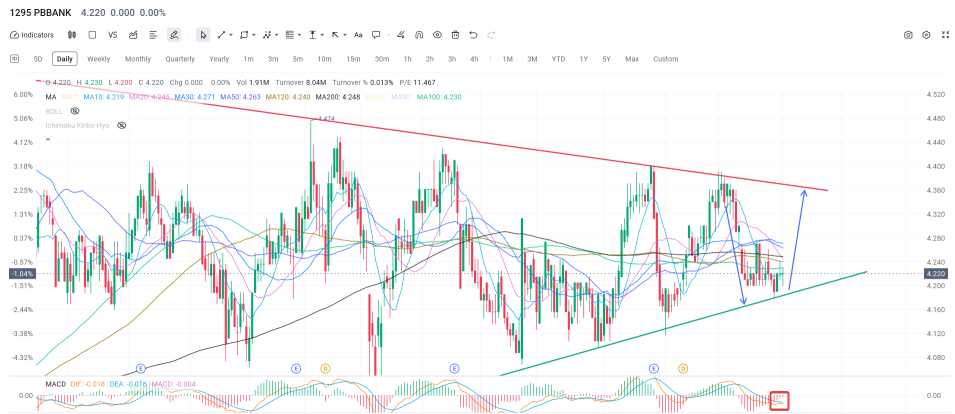Toggle Ichimoku Kinko Hyo visibility eye
The image size is (955, 414).
point(121,126)
